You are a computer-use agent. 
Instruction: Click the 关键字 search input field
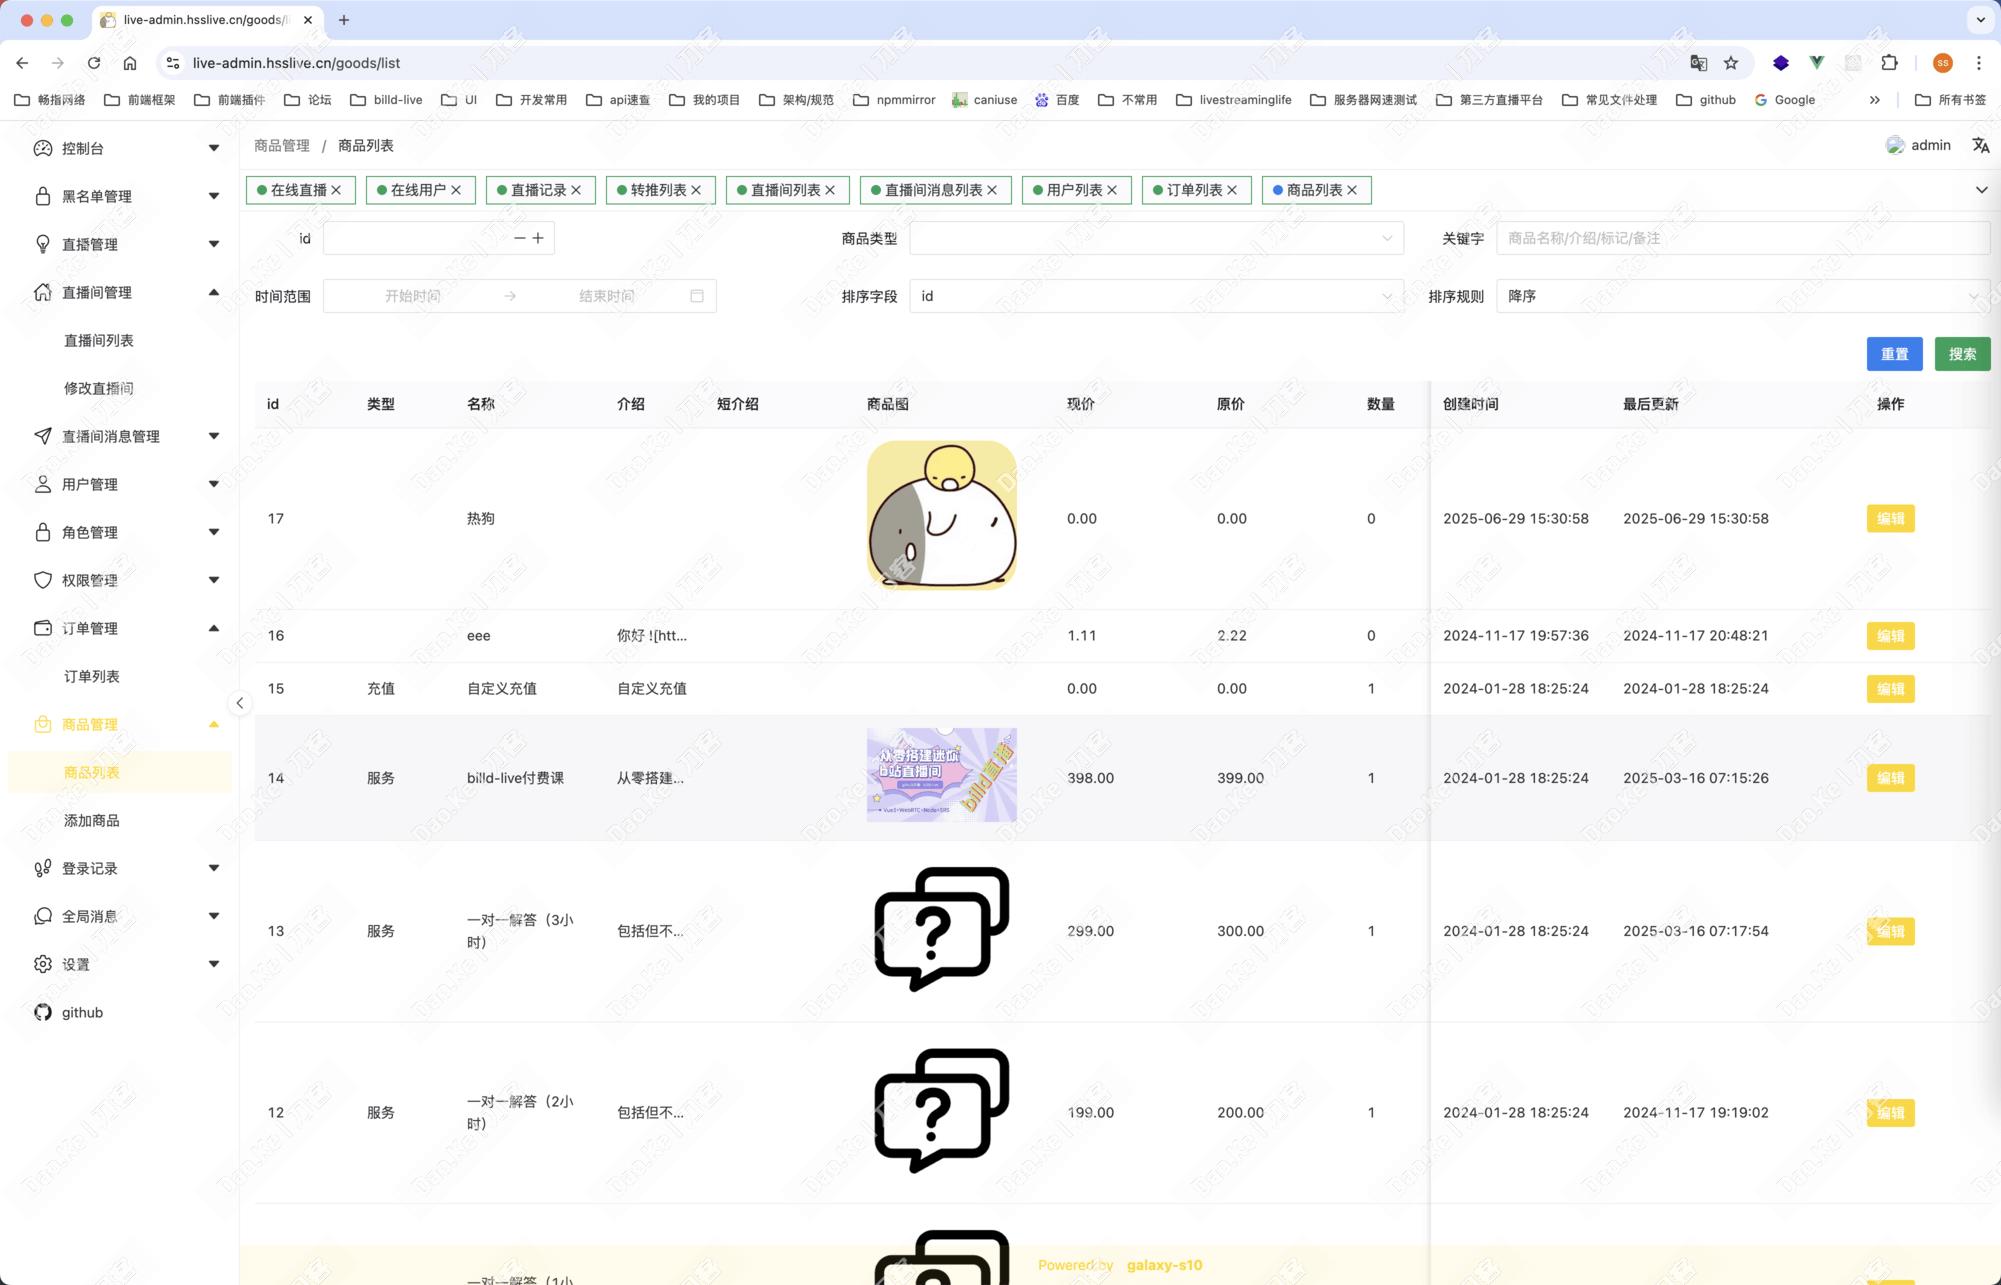[1740, 238]
